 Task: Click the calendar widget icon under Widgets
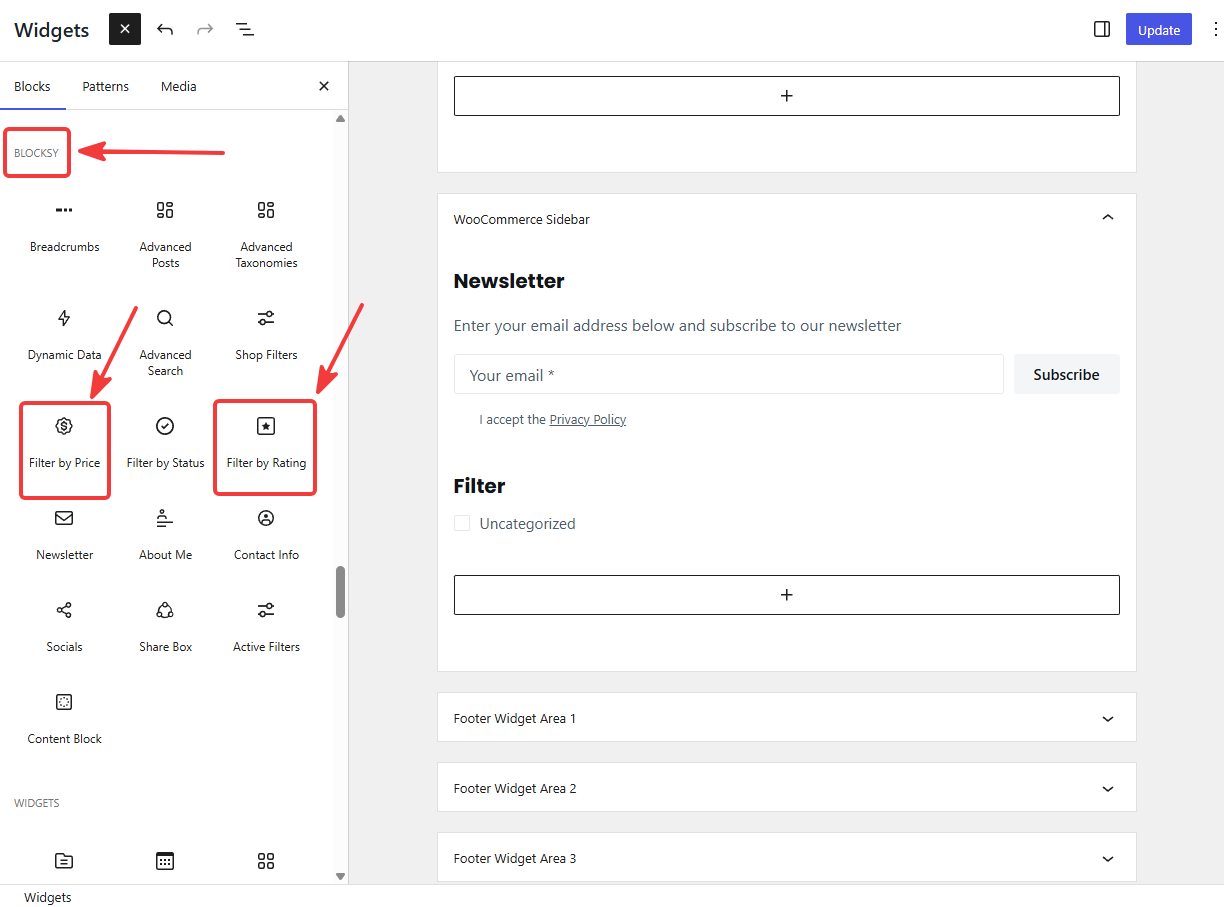[165, 861]
